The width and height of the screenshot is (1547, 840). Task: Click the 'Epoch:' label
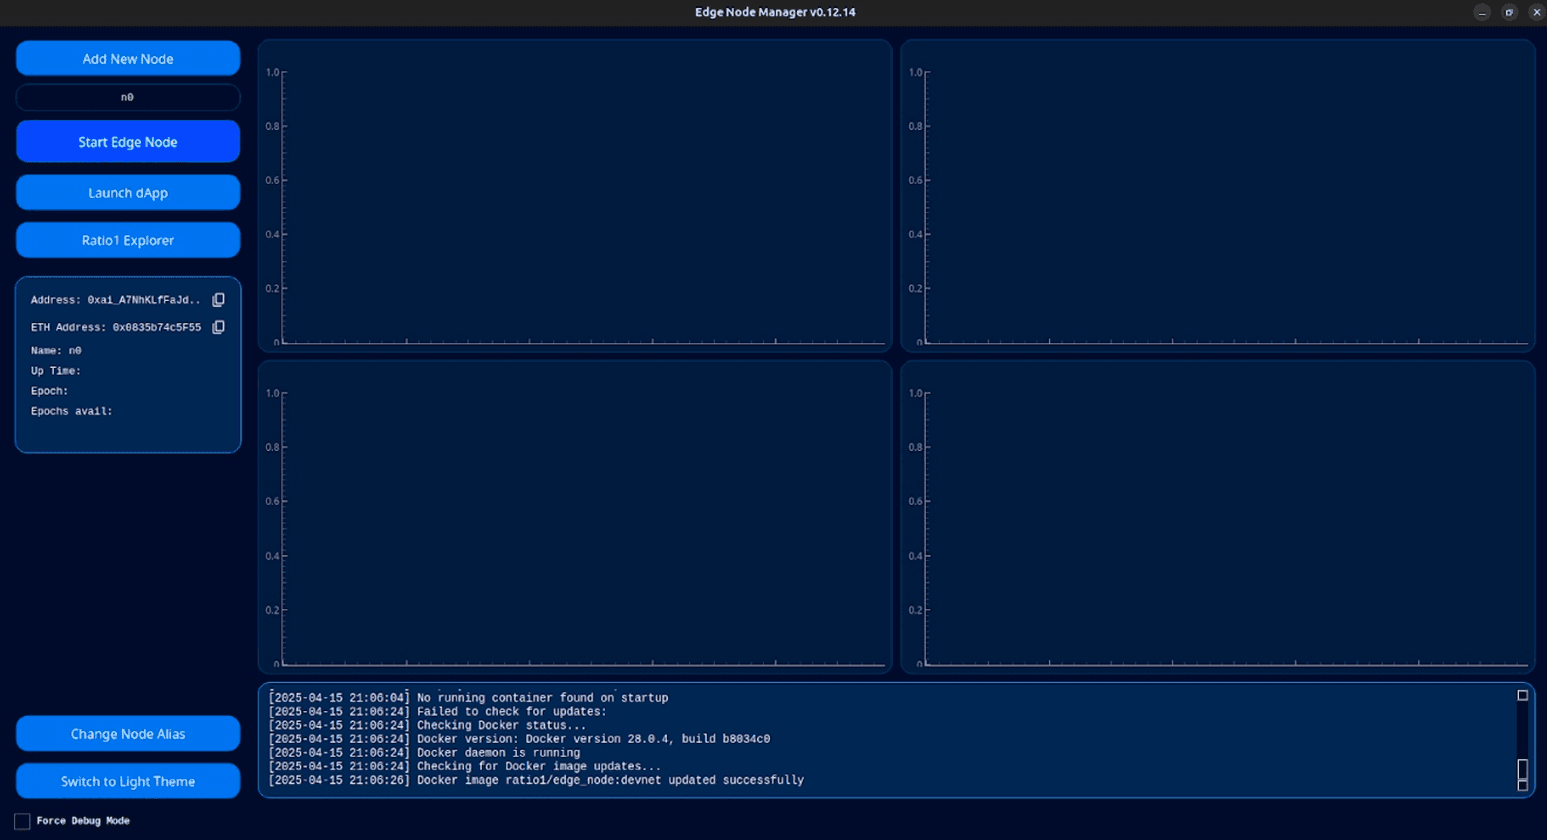[x=49, y=391]
